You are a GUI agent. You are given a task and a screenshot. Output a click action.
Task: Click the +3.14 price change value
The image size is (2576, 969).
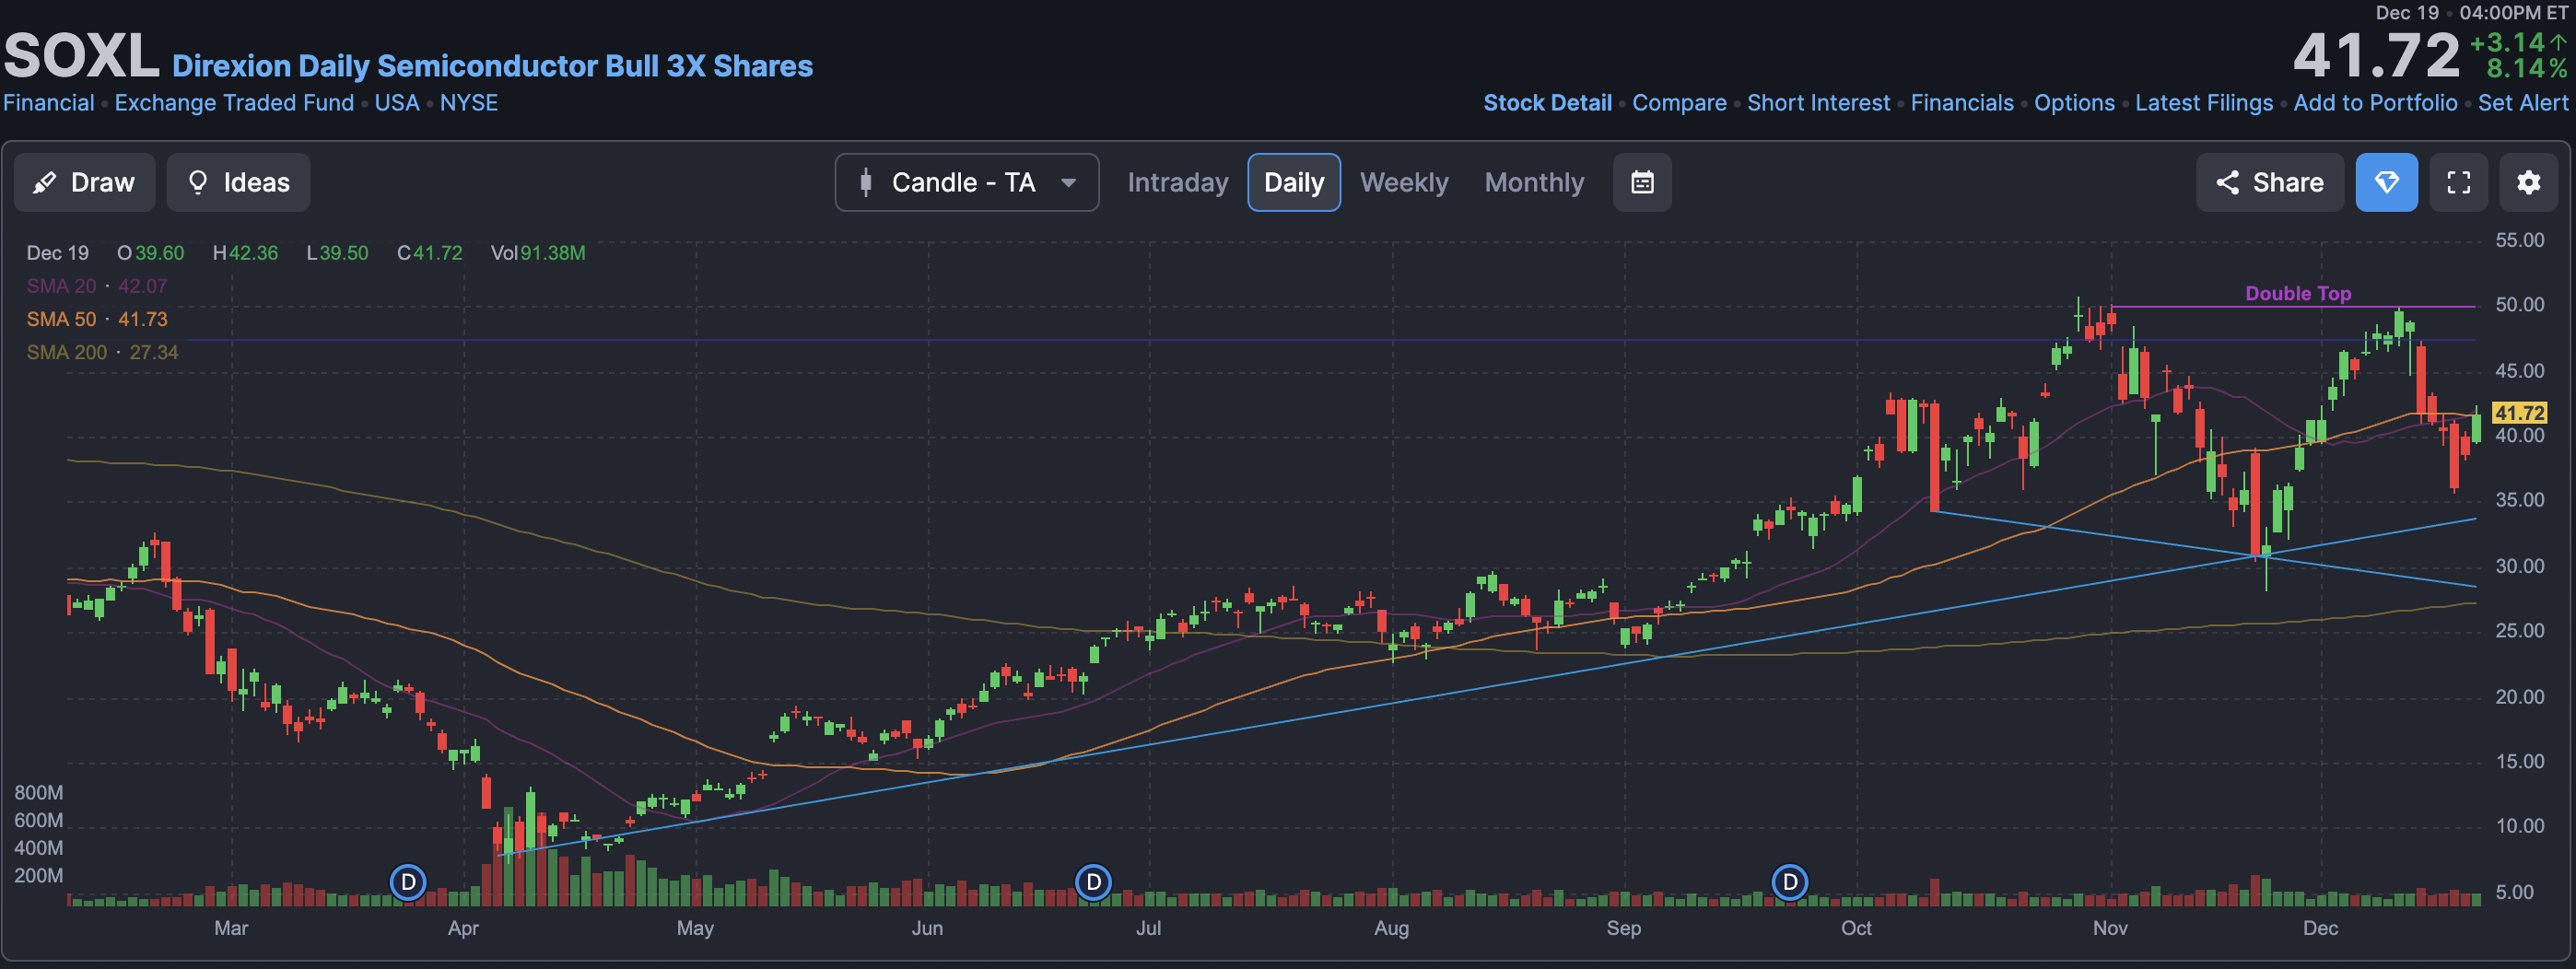(2507, 42)
